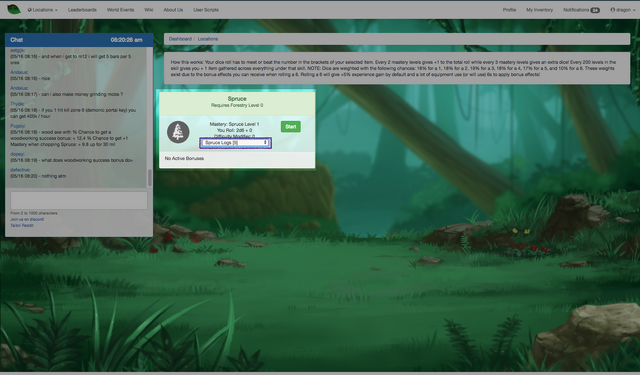Click inside the chat message box

tap(79, 200)
